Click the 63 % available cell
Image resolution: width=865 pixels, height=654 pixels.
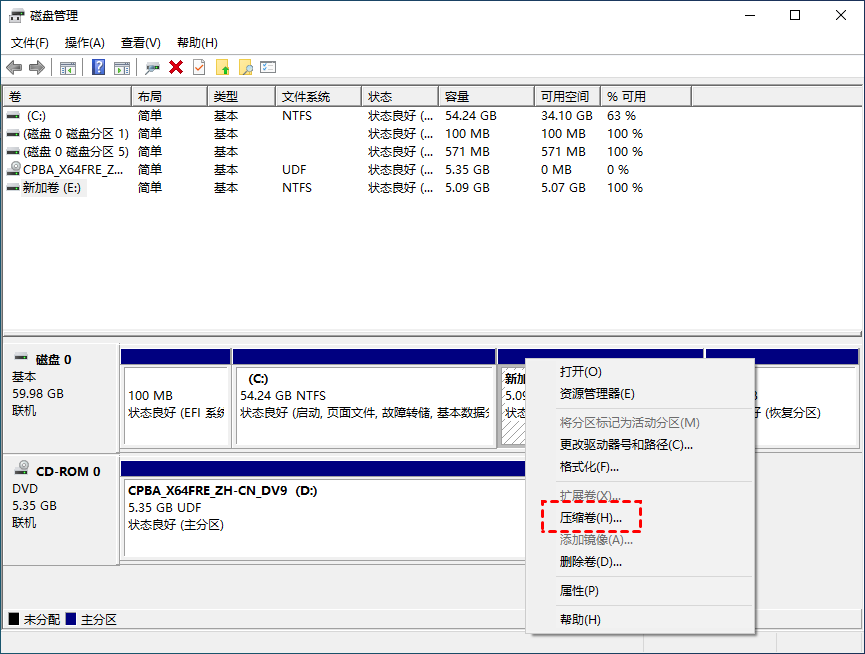click(x=621, y=116)
